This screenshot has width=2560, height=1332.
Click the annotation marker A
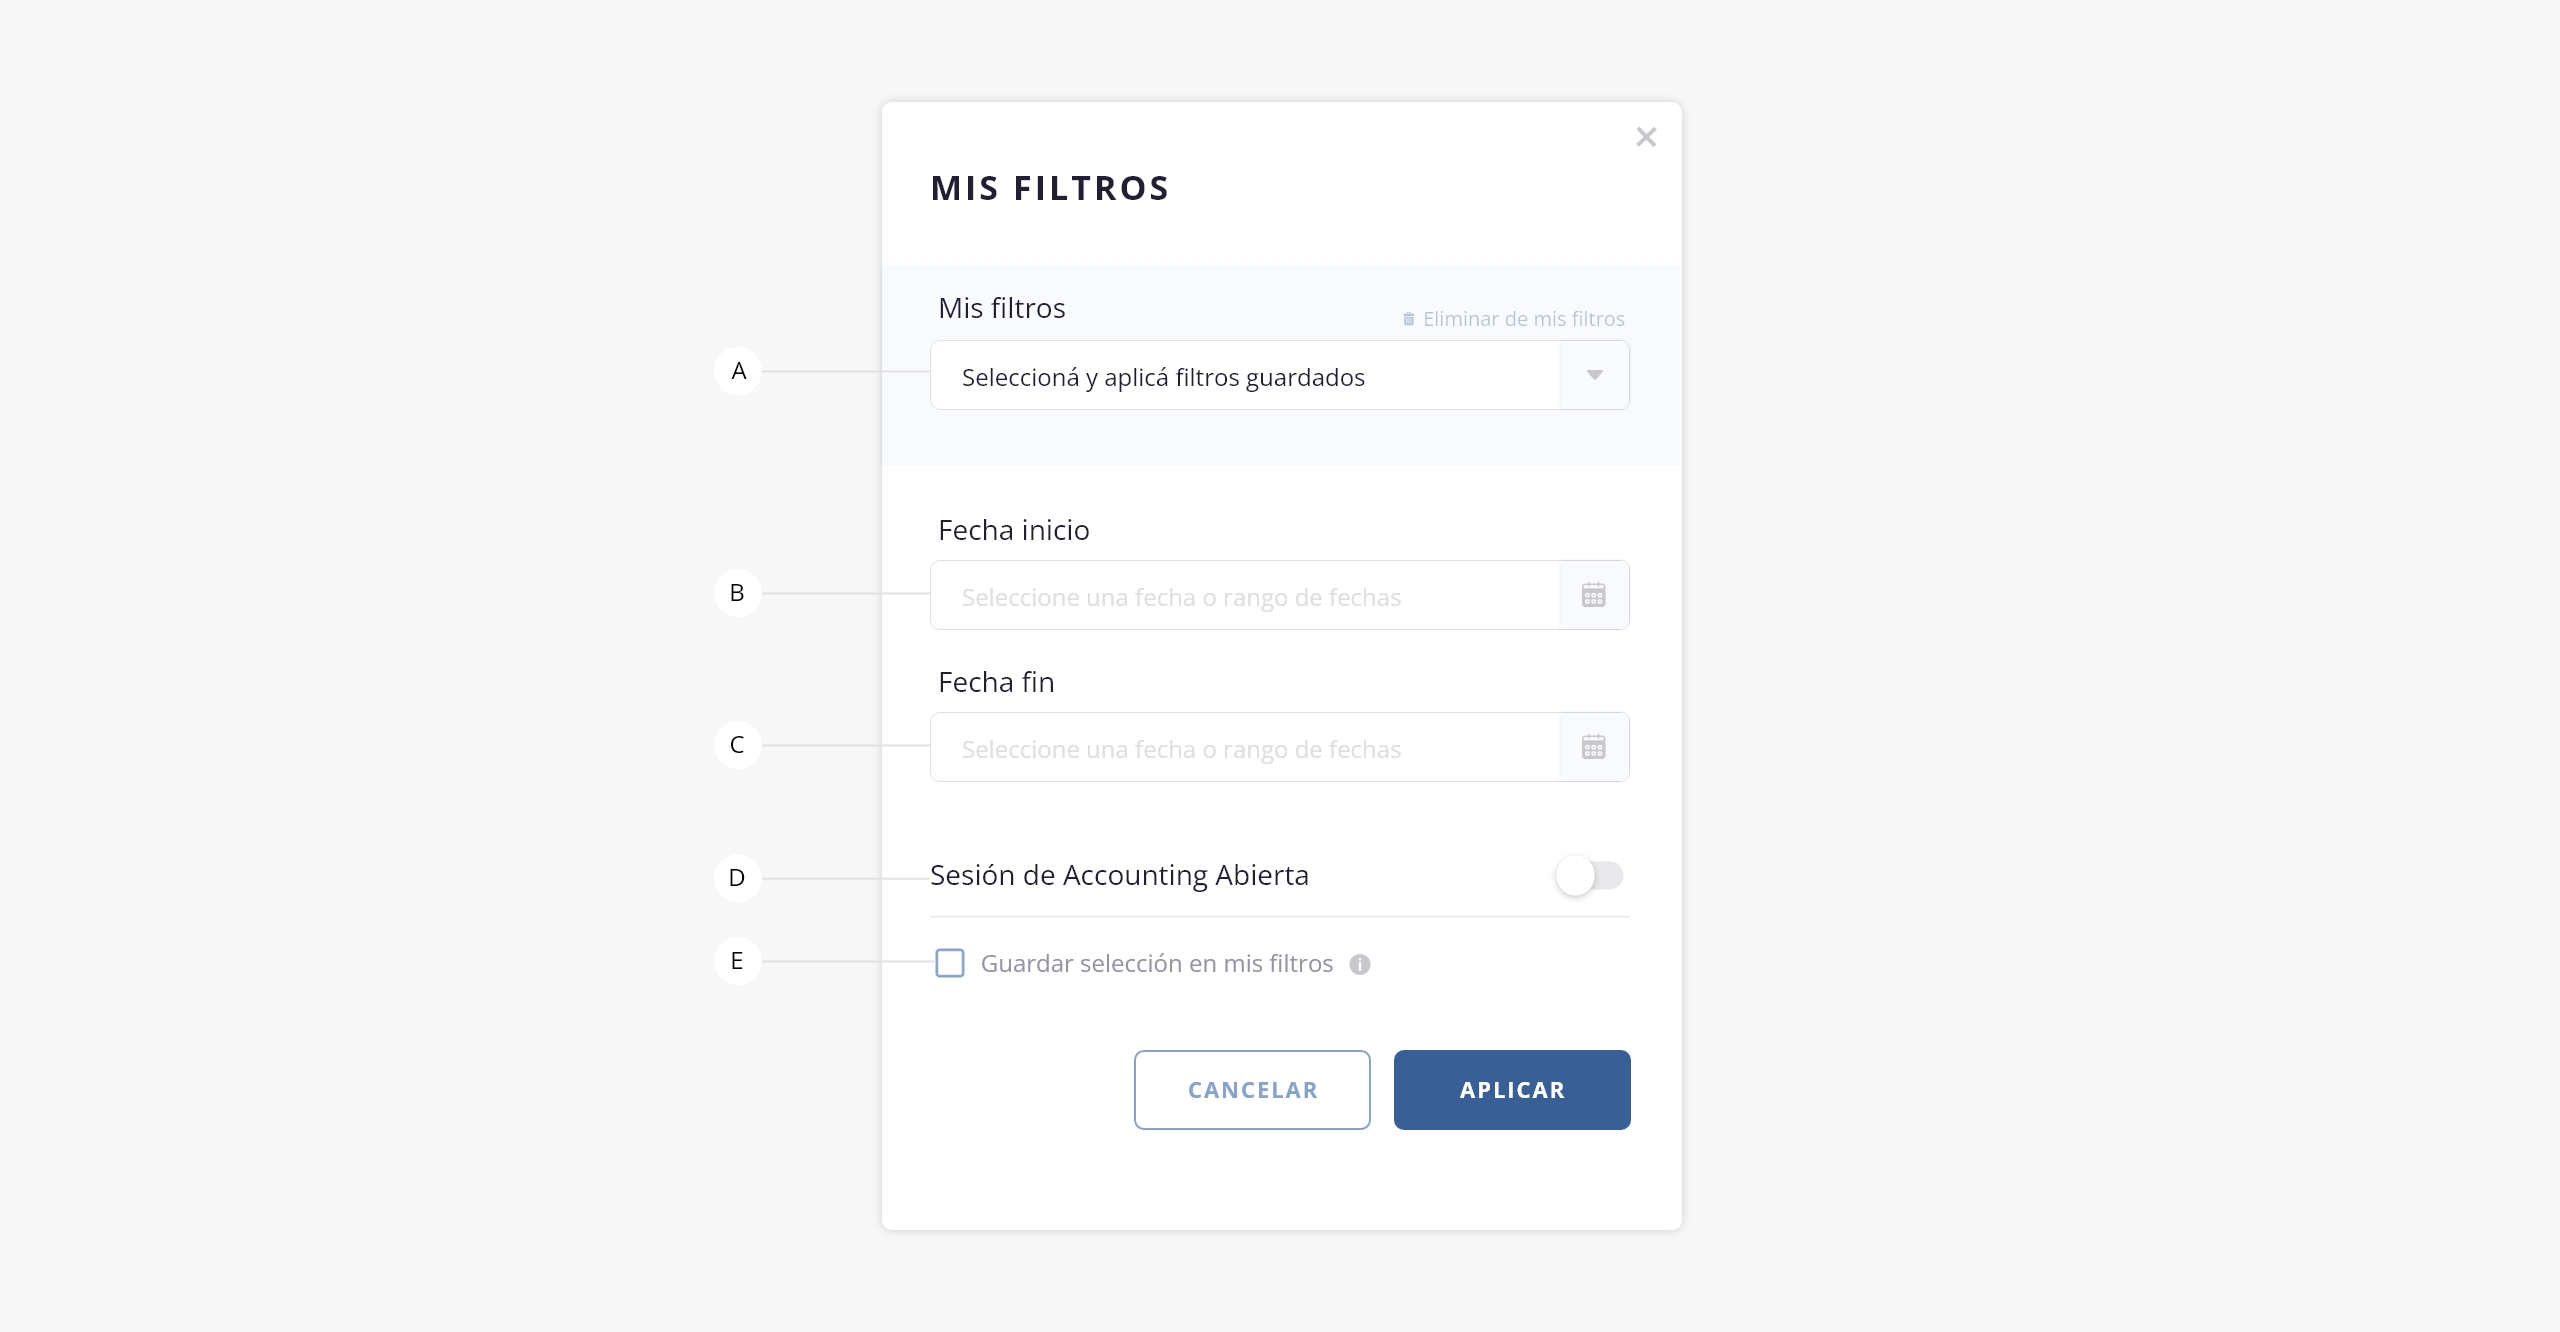click(x=738, y=371)
